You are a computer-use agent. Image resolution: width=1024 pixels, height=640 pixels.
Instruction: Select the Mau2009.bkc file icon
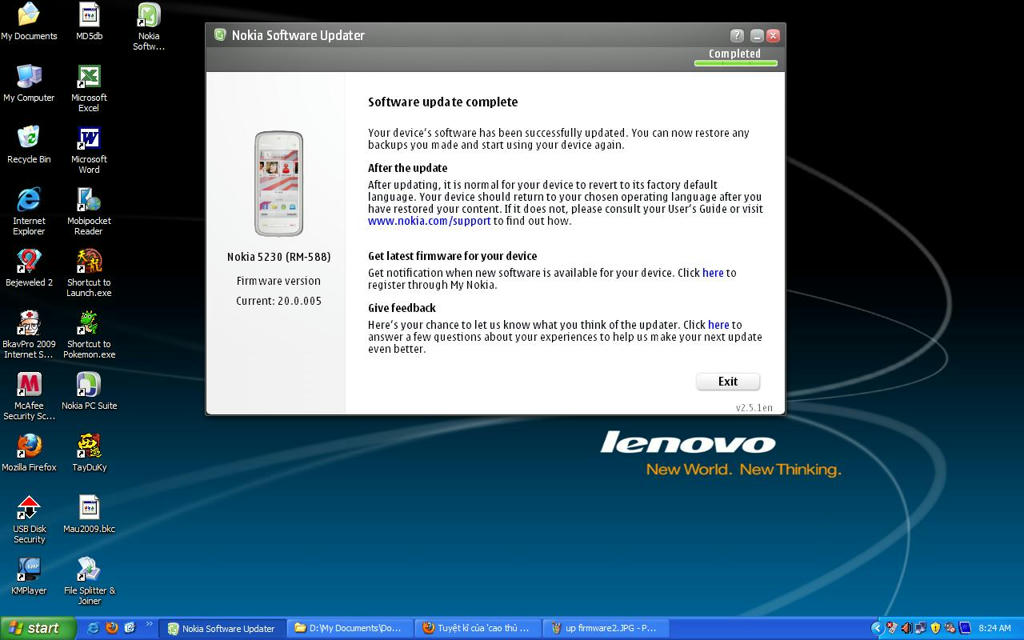(89, 515)
